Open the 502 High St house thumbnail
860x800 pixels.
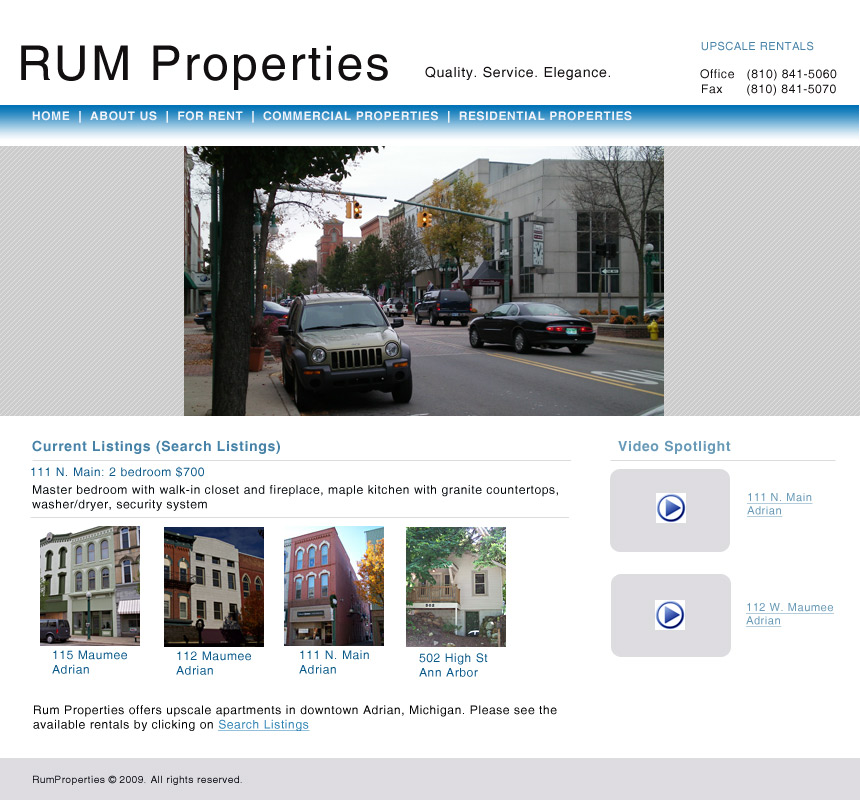(x=456, y=587)
